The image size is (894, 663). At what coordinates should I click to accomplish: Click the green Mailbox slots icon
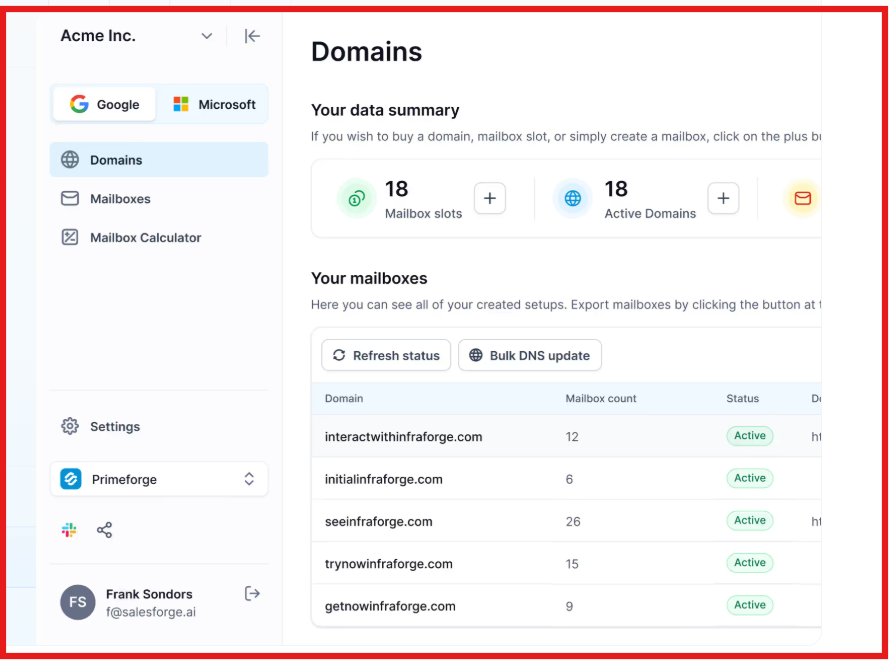(356, 198)
